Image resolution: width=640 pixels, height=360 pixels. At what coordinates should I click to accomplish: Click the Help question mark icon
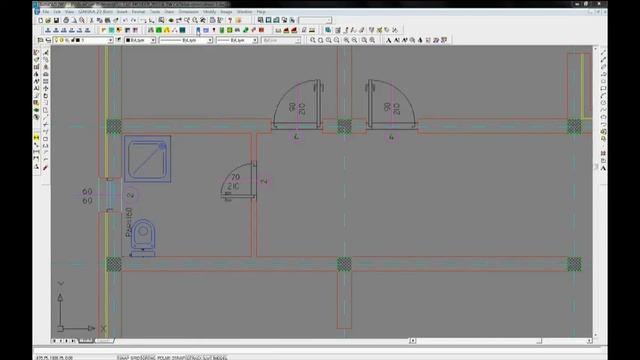[x=229, y=20]
